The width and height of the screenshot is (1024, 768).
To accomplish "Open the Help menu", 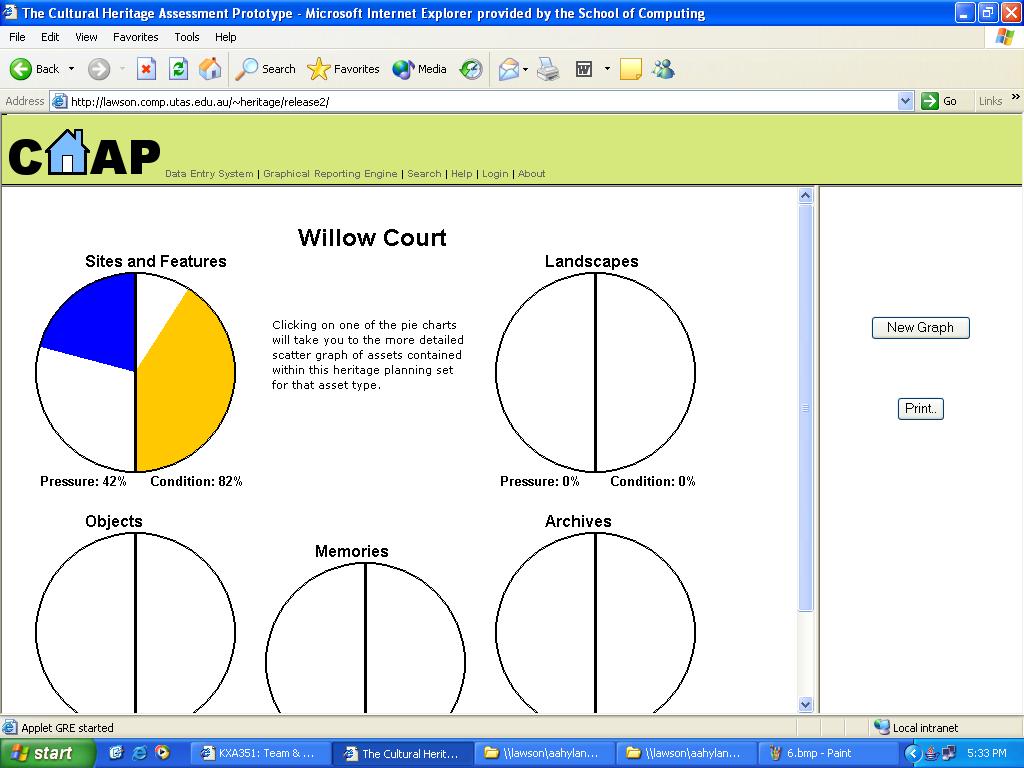I will coord(225,37).
